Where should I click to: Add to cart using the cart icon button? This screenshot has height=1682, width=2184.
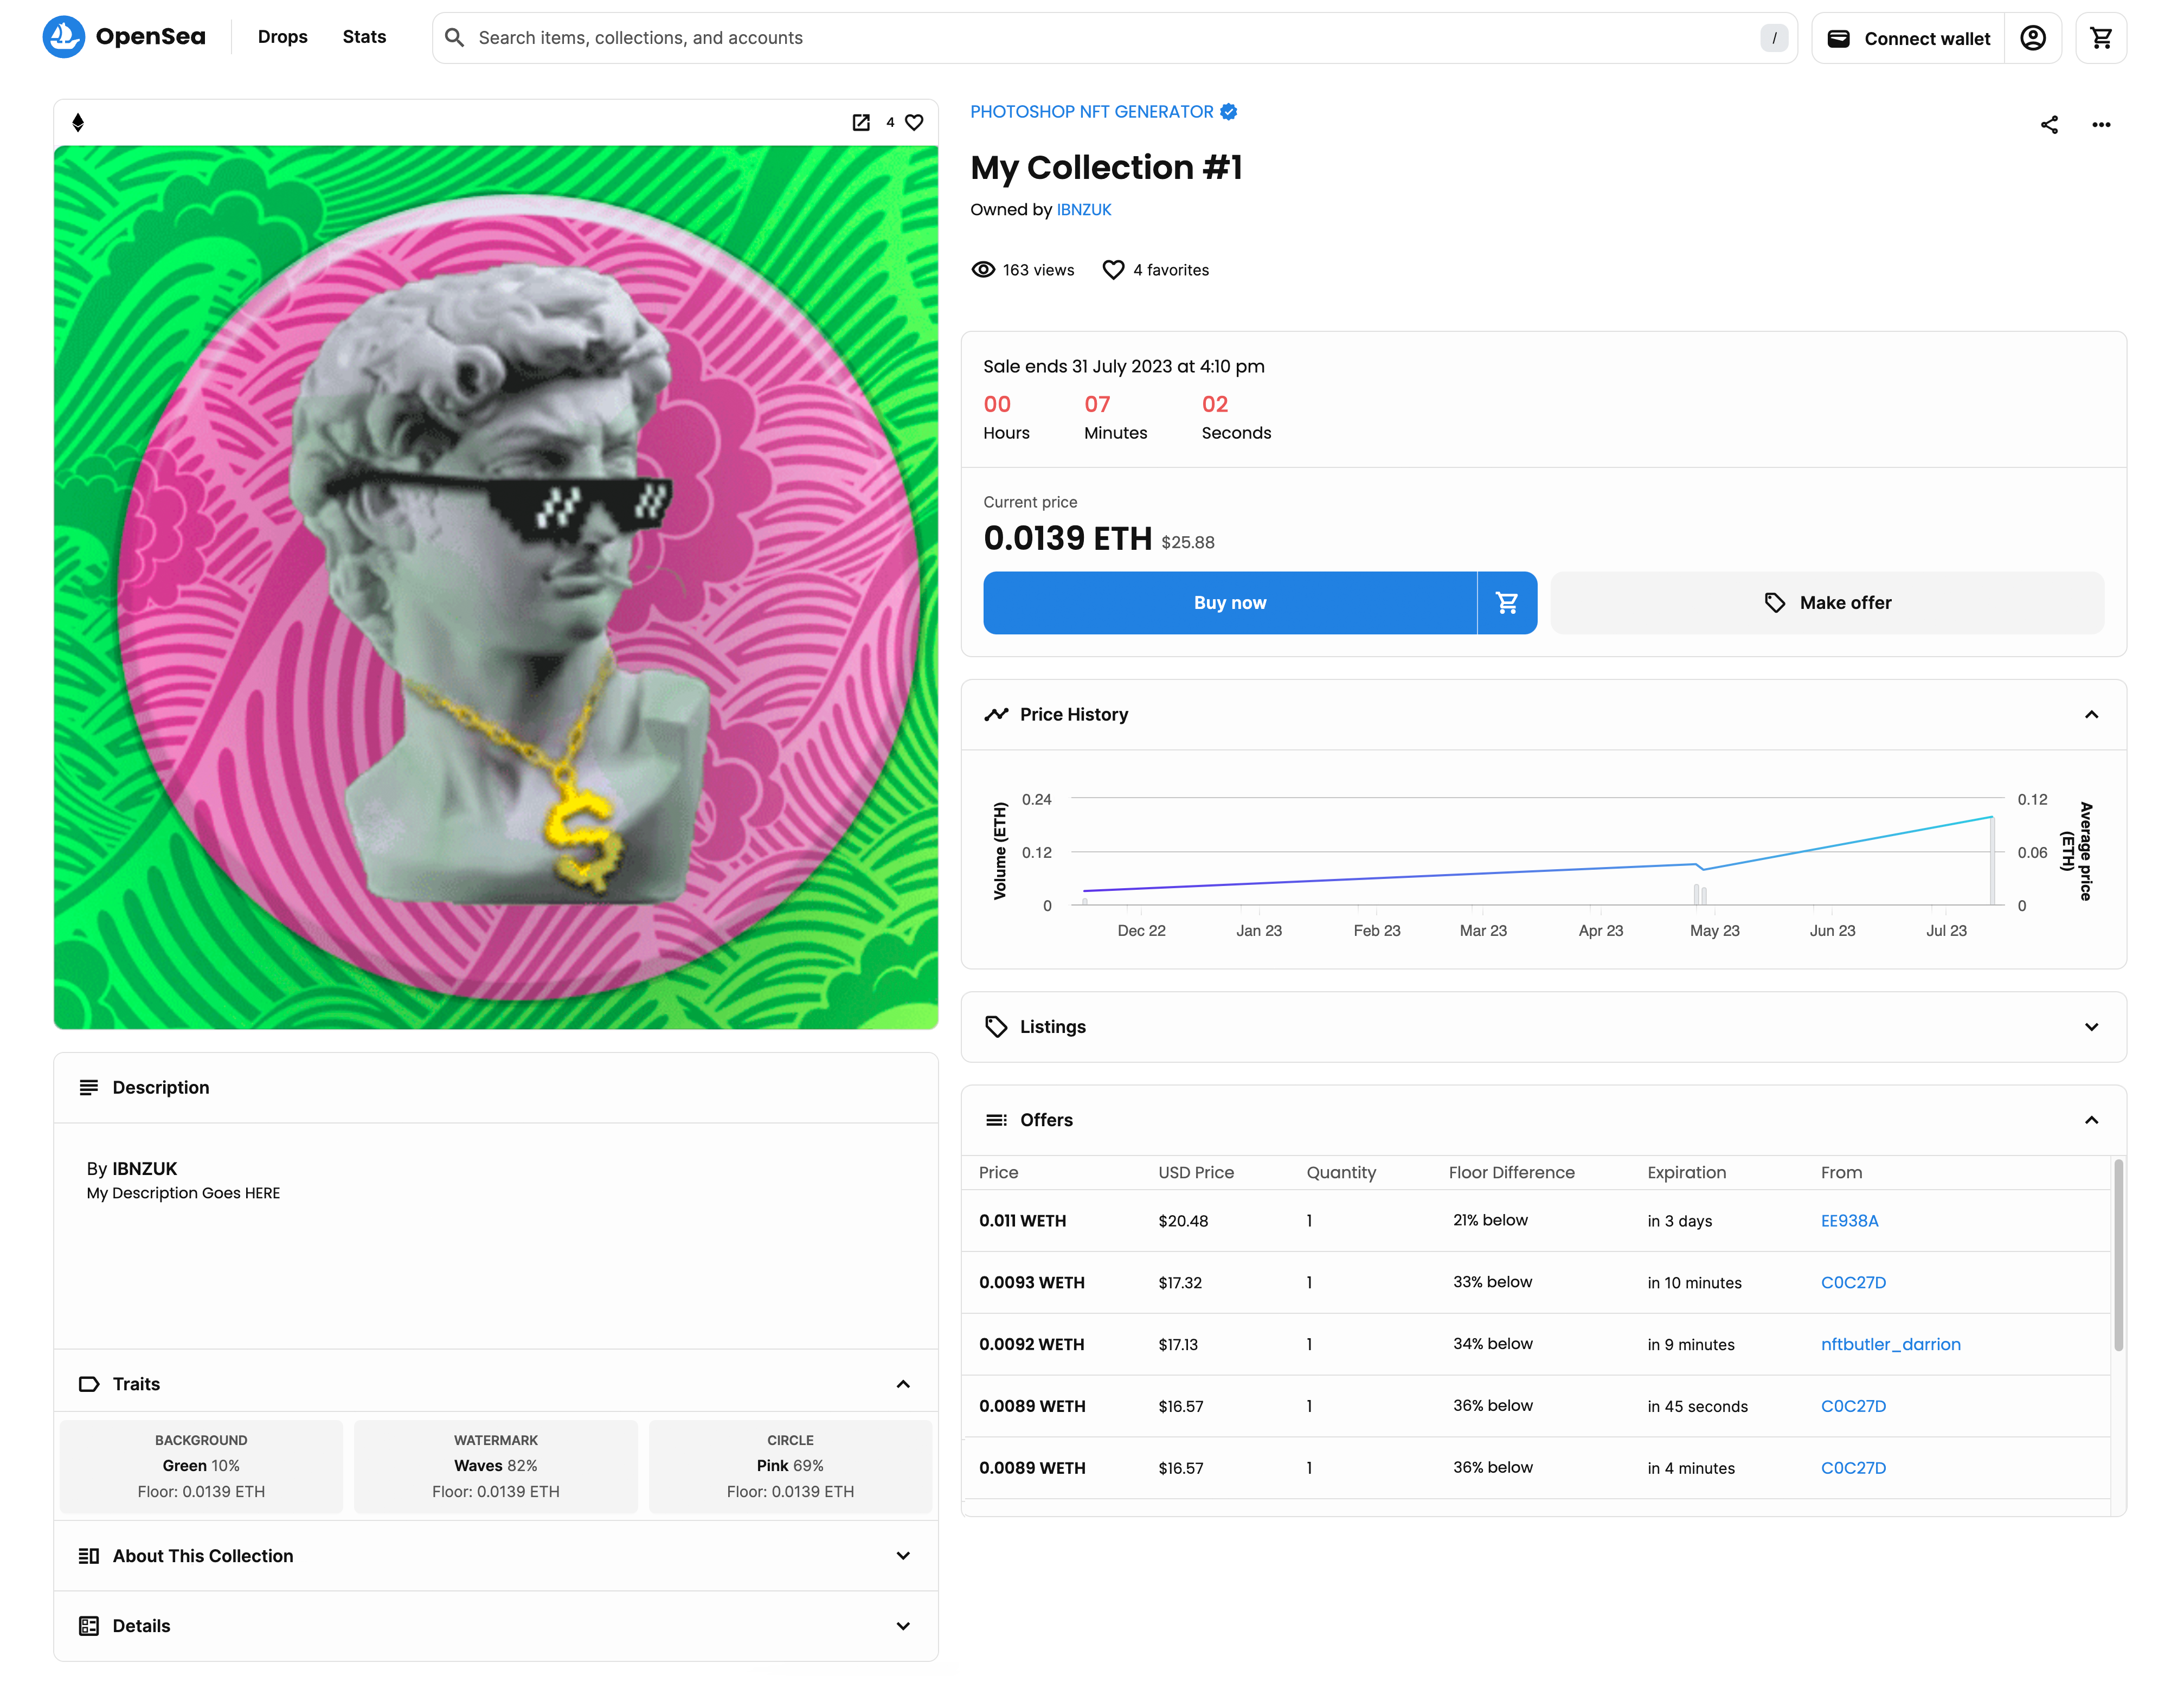tap(1506, 603)
